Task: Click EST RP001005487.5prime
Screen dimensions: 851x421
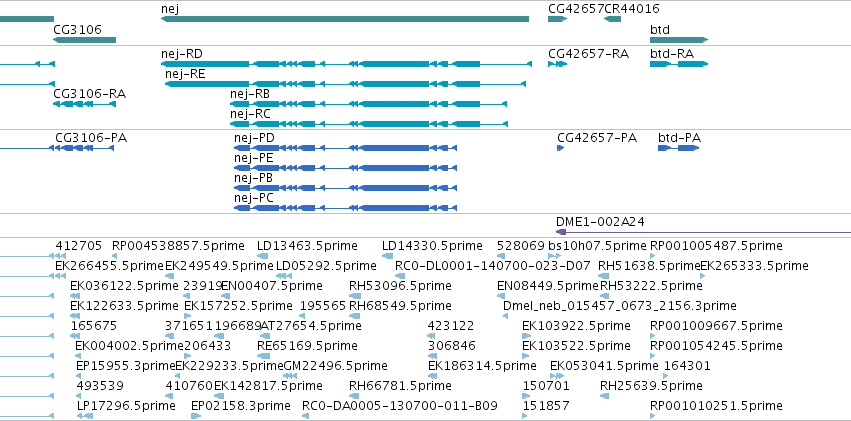Action: pos(716,246)
